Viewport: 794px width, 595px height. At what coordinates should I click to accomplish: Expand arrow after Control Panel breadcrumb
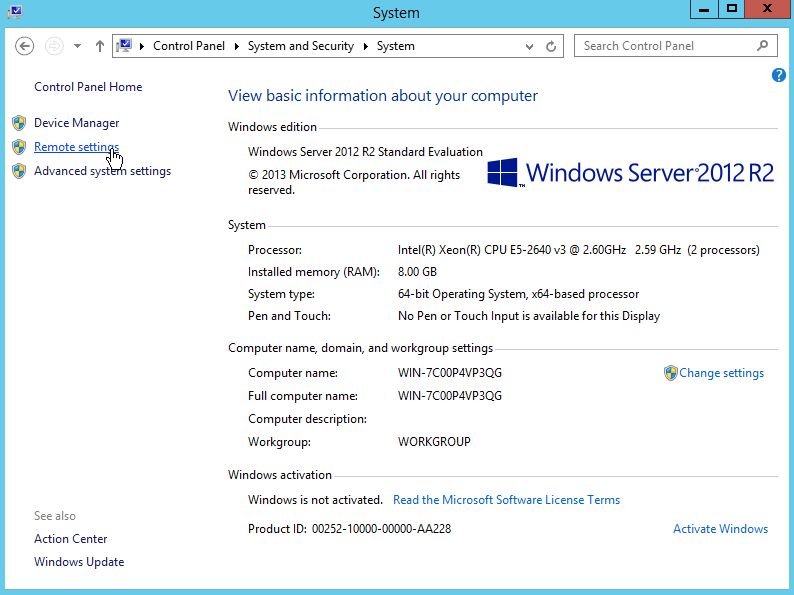[x=236, y=46]
